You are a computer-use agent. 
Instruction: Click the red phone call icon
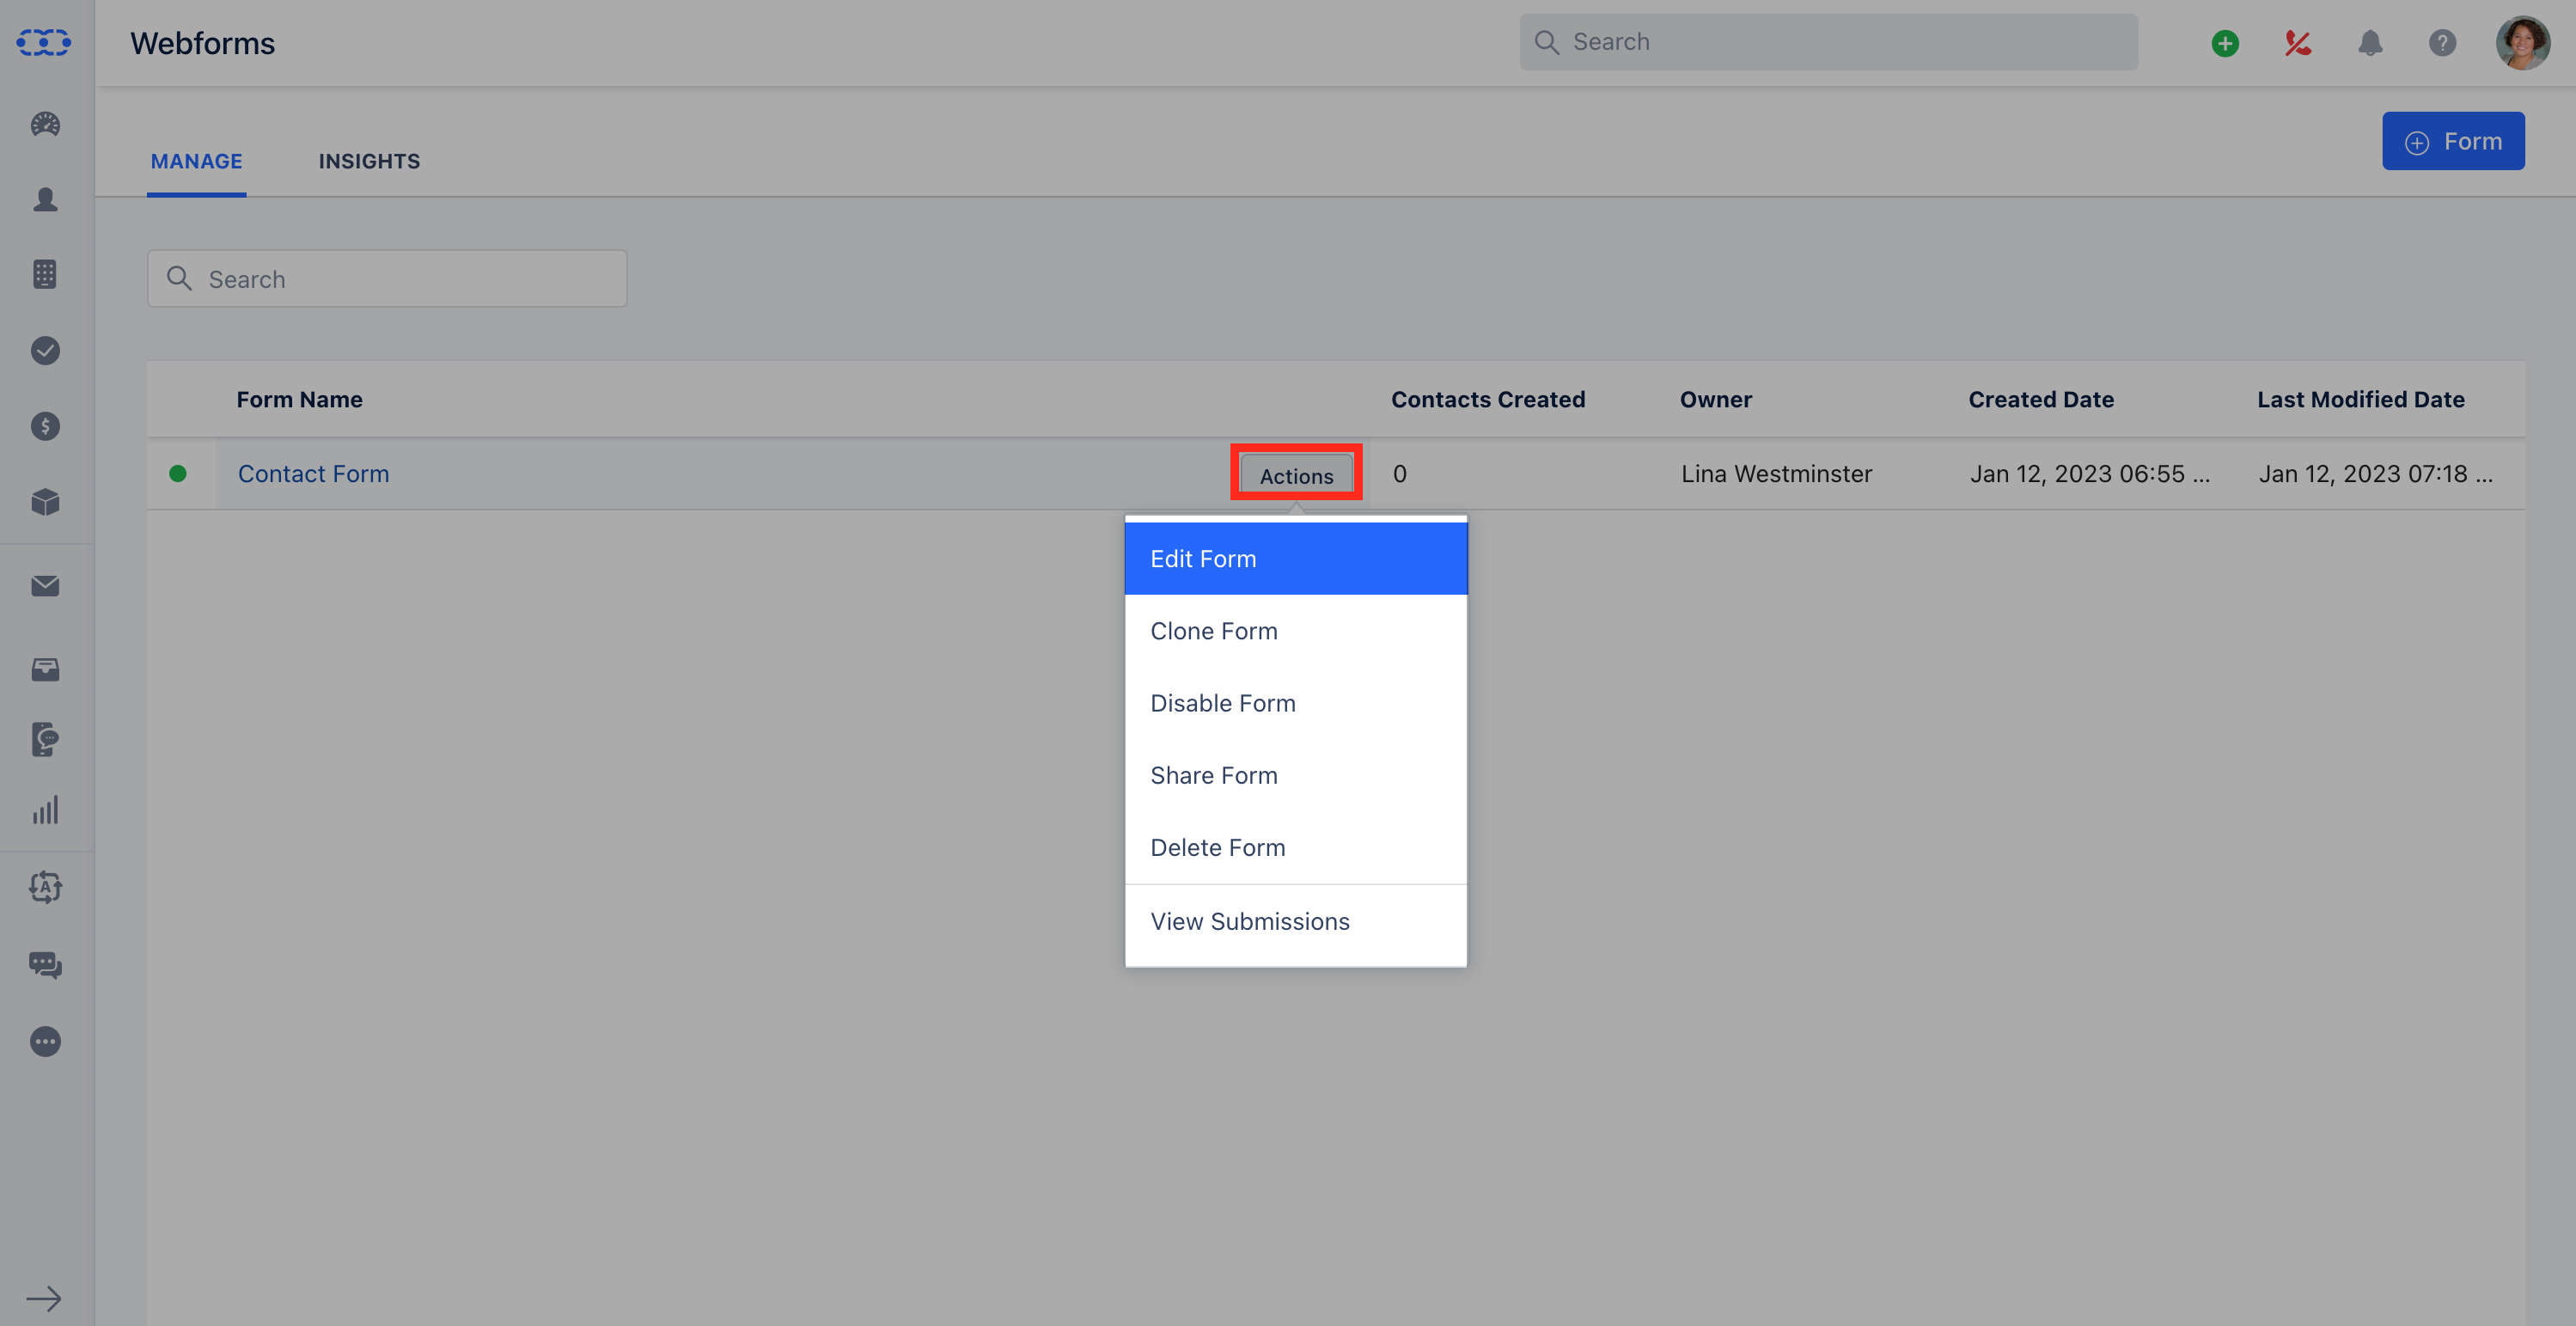coord(2297,43)
